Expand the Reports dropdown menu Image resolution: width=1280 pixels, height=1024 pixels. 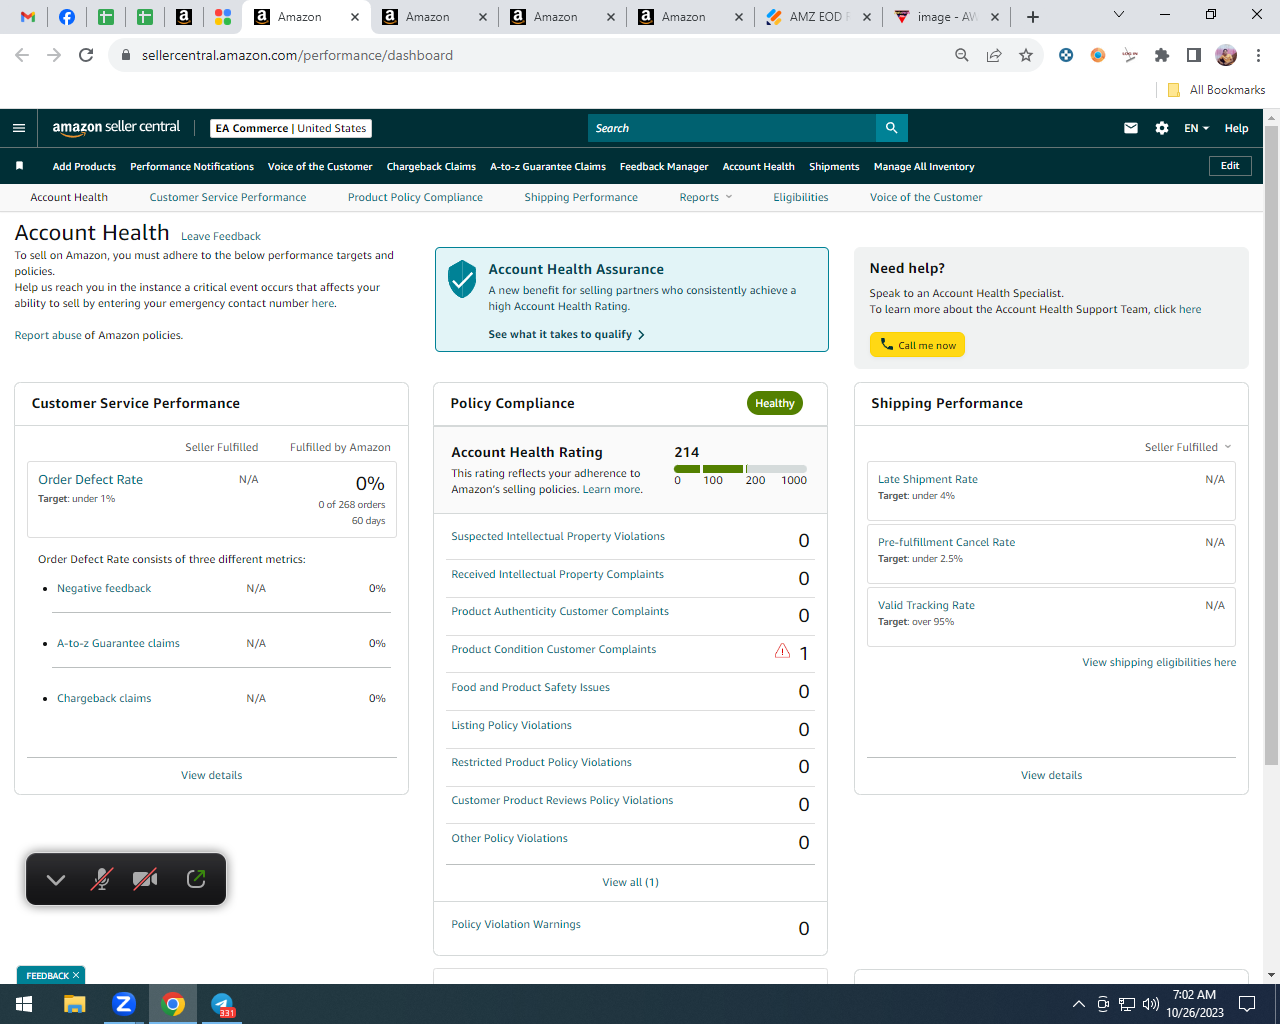705,197
